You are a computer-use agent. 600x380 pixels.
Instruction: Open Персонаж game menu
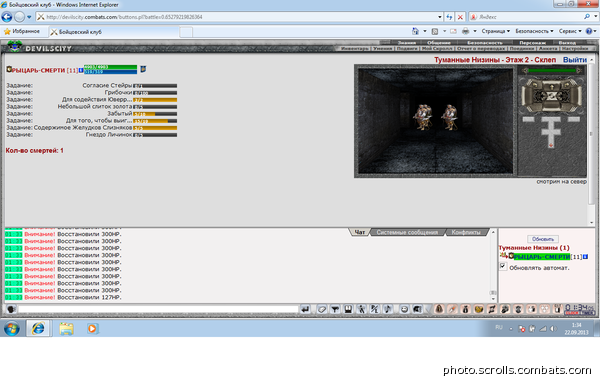[532, 42]
